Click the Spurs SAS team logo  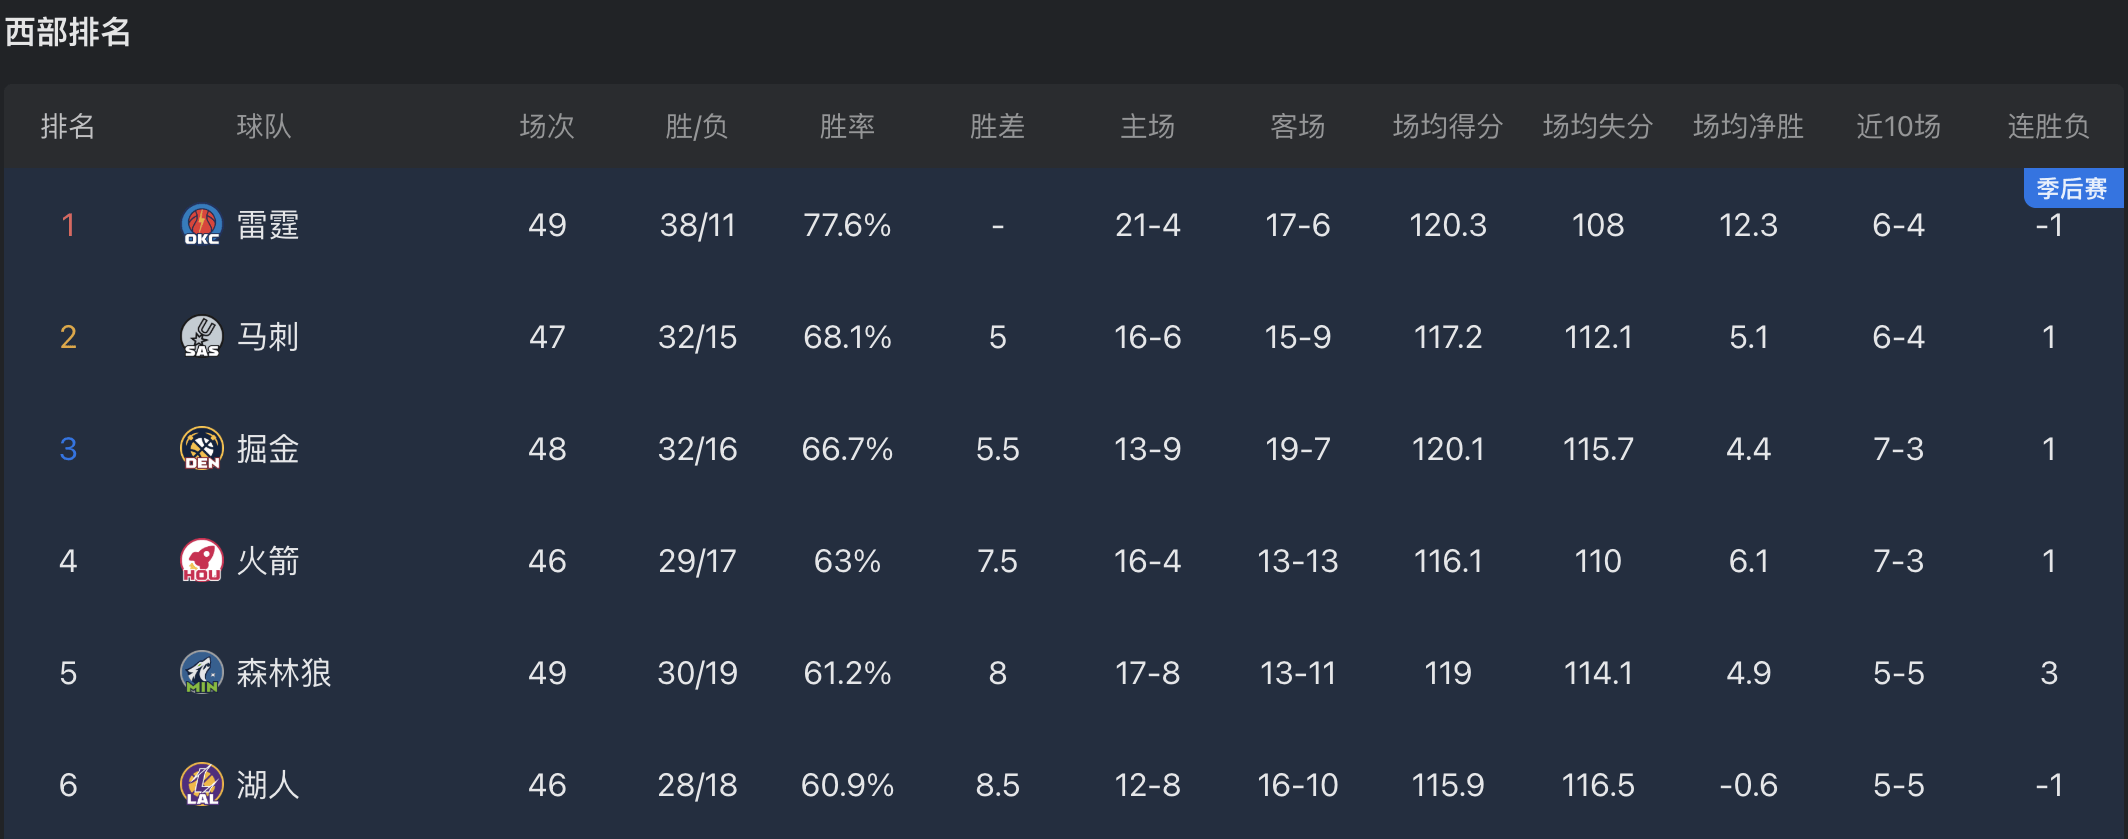point(201,337)
